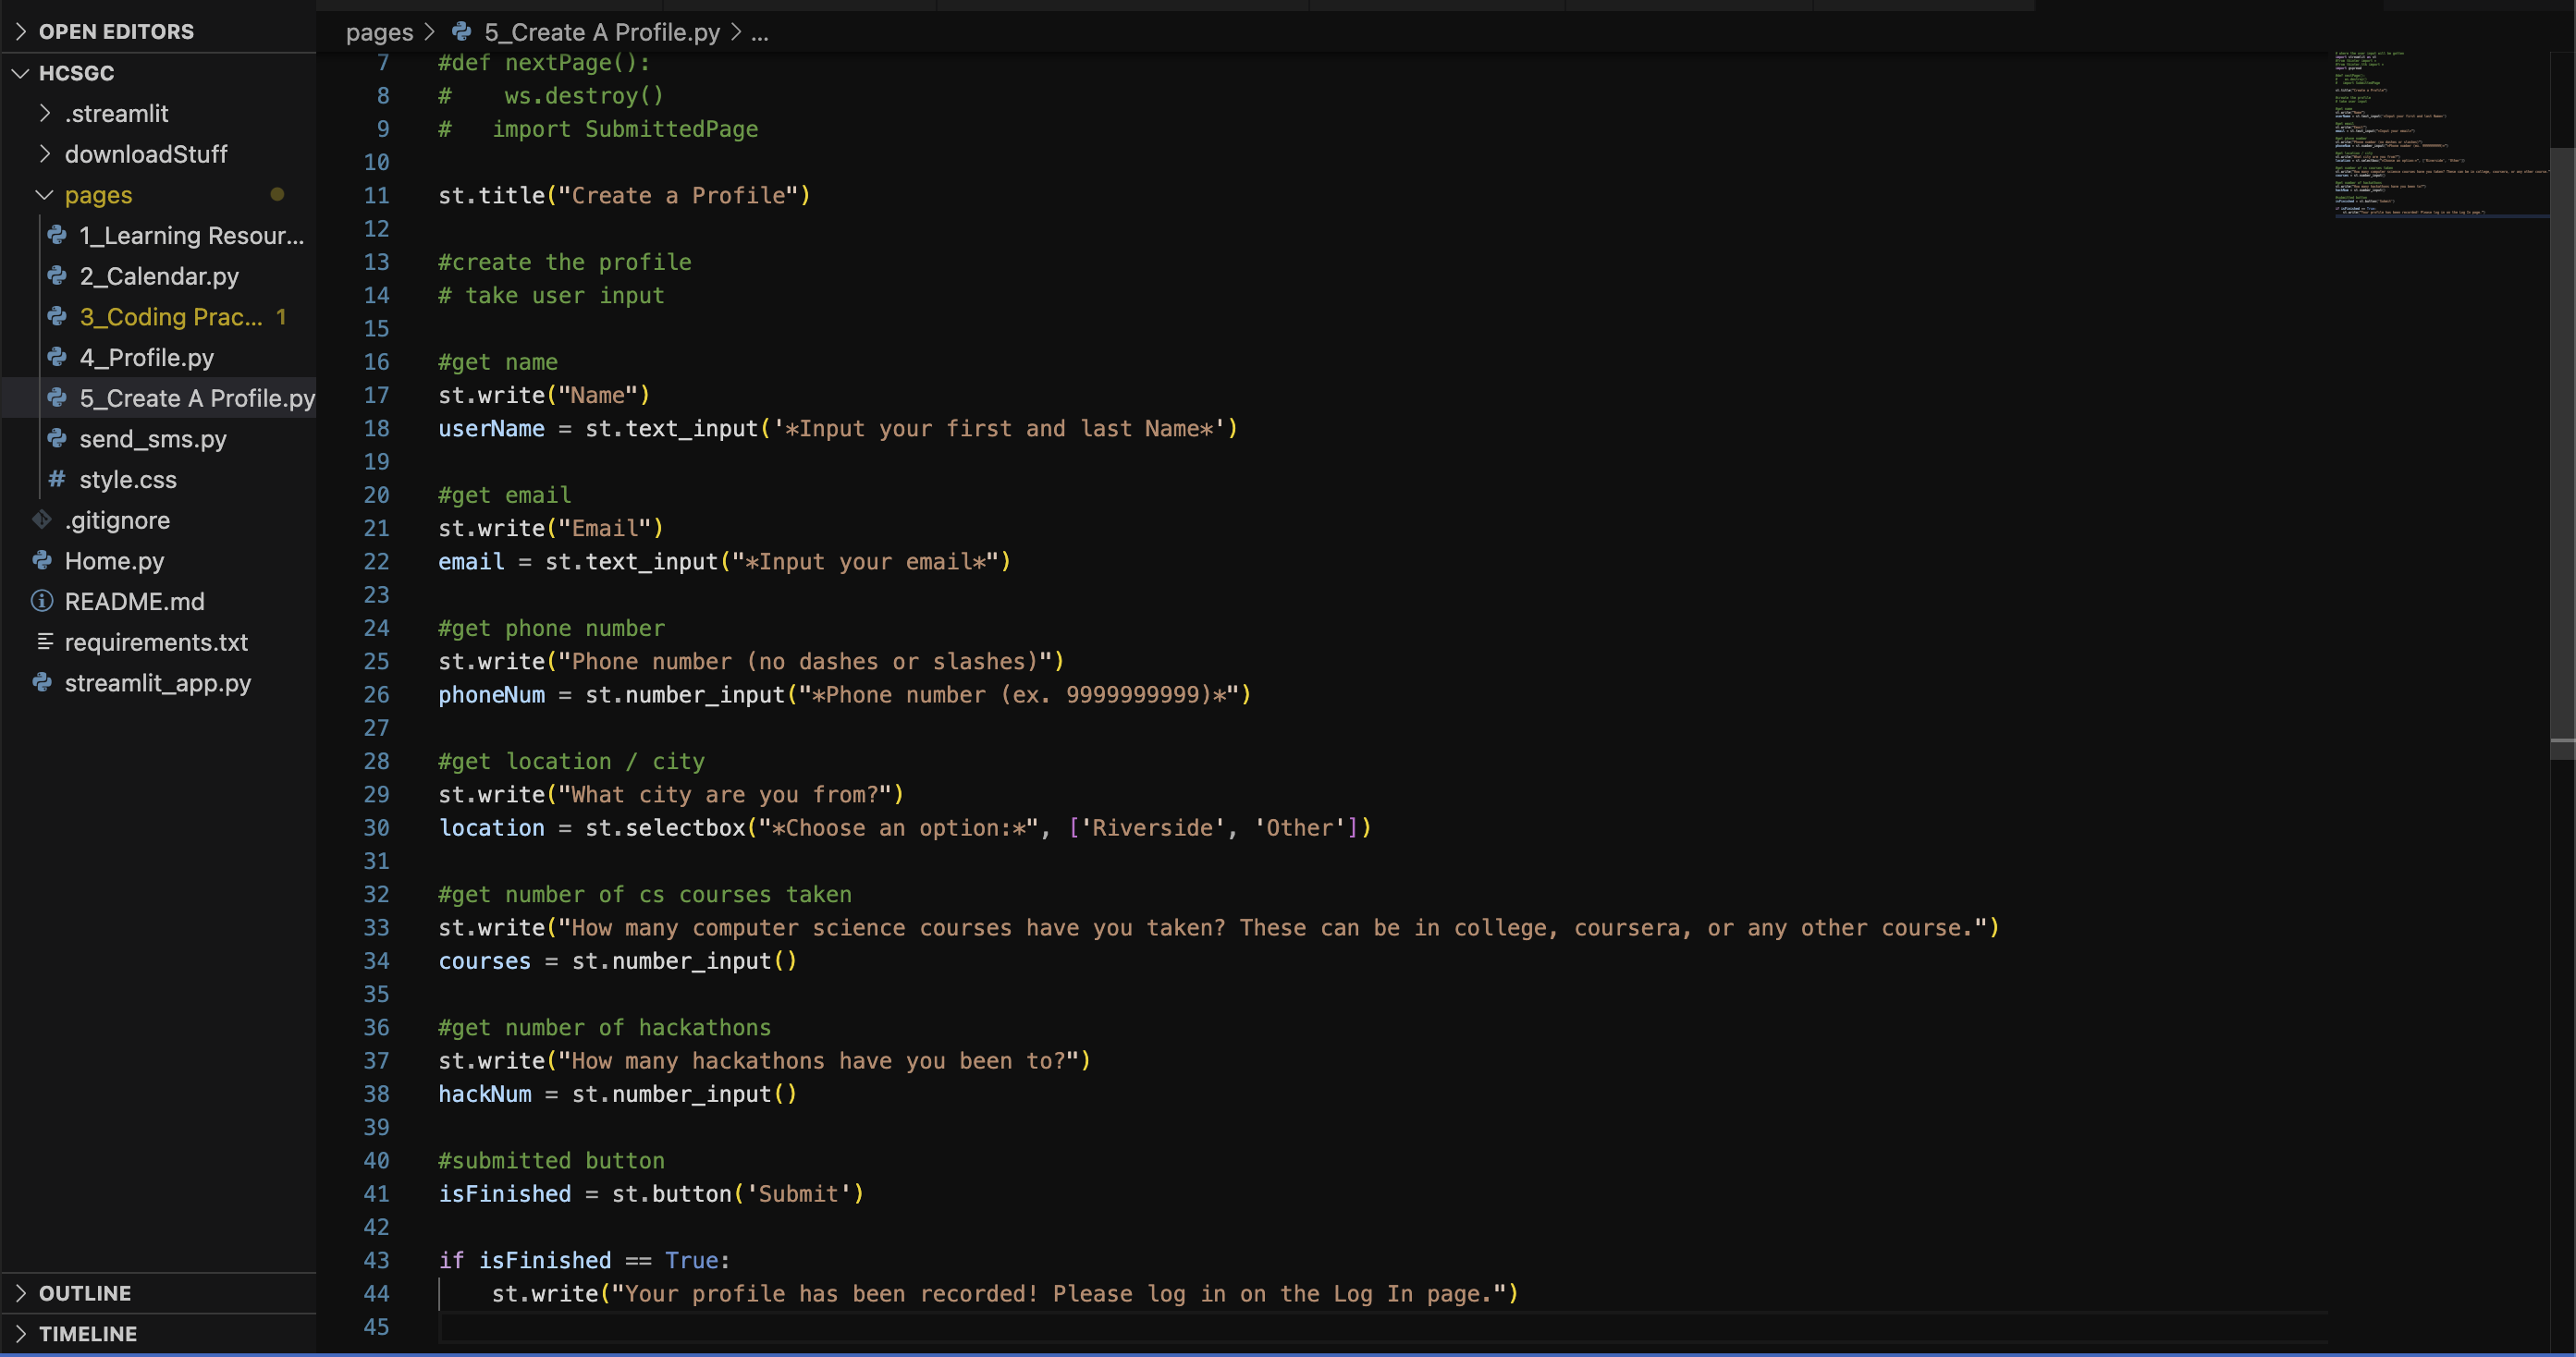Click Python icon in breadcrumb bar
Screen dimensions: 2576x1357
(x=461, y=32)
